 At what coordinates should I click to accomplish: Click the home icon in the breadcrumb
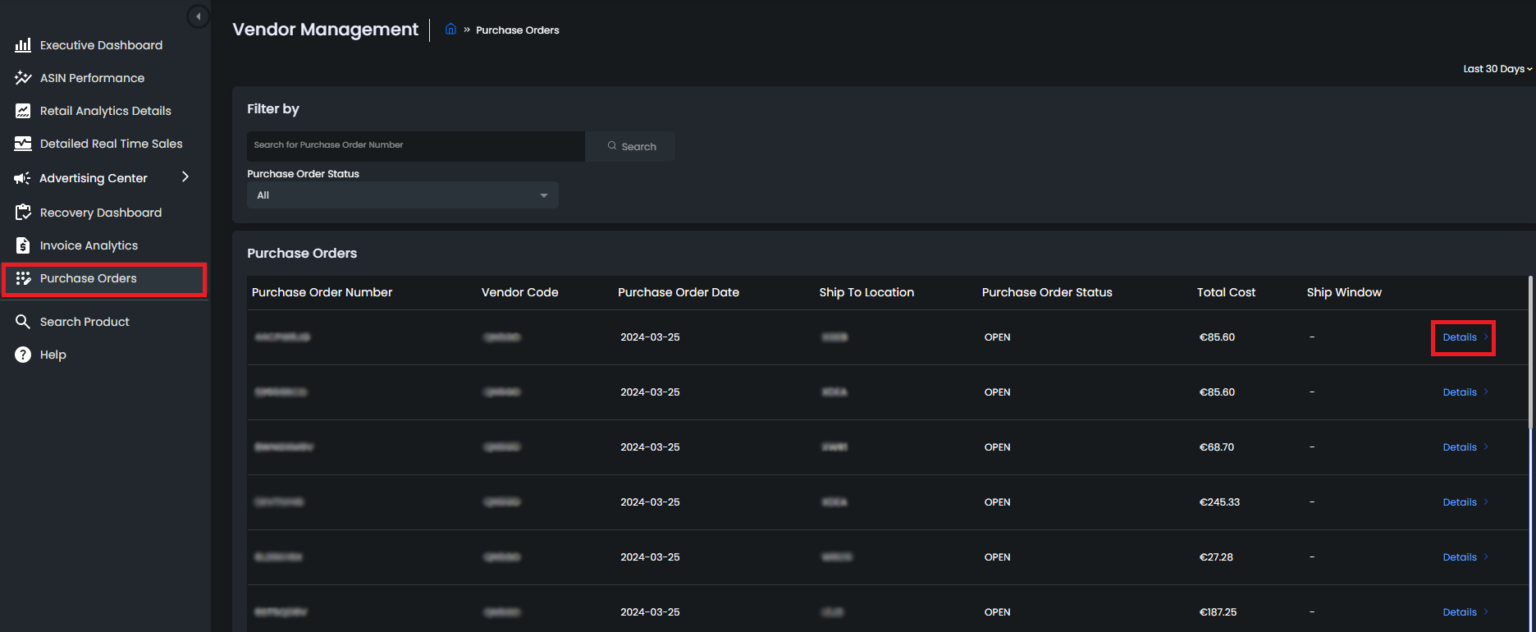coord(450,29)
